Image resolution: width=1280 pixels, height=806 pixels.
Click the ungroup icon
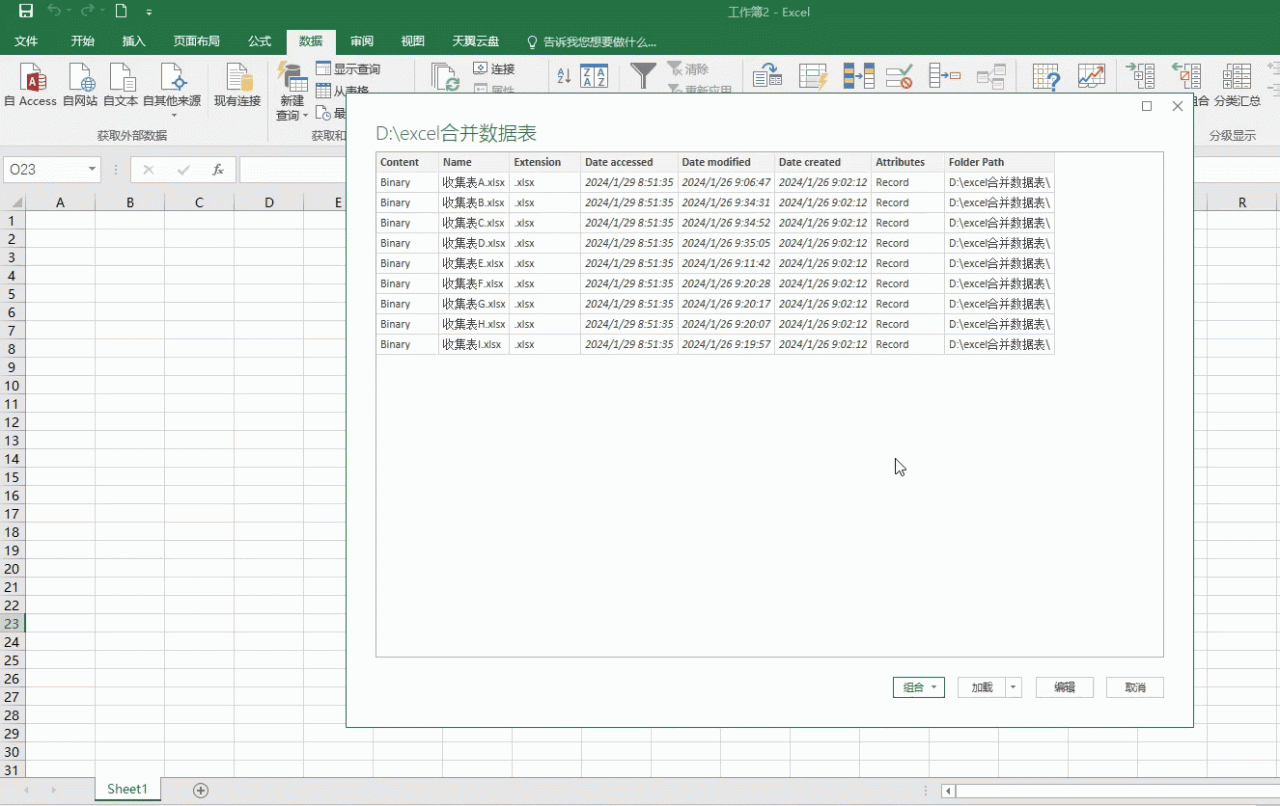[1187, 76]
